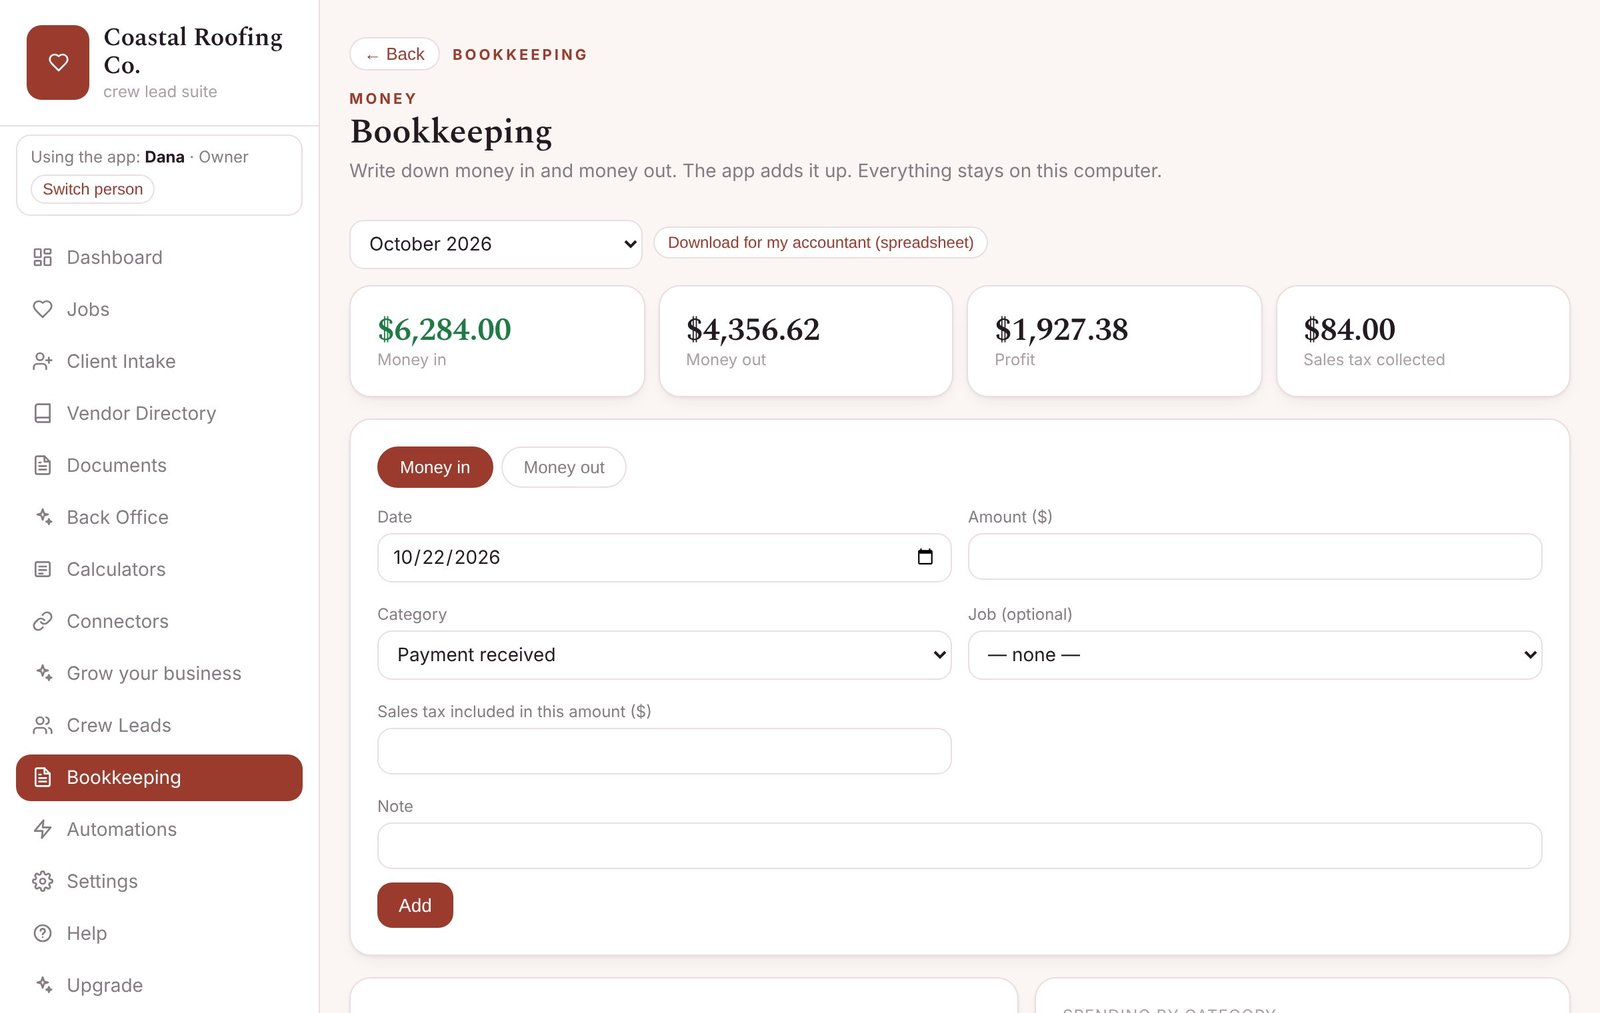1600x1013 pixels.
Task: Click the Settings gear icon
Action: pyautogui.click(x=42, y=881)
